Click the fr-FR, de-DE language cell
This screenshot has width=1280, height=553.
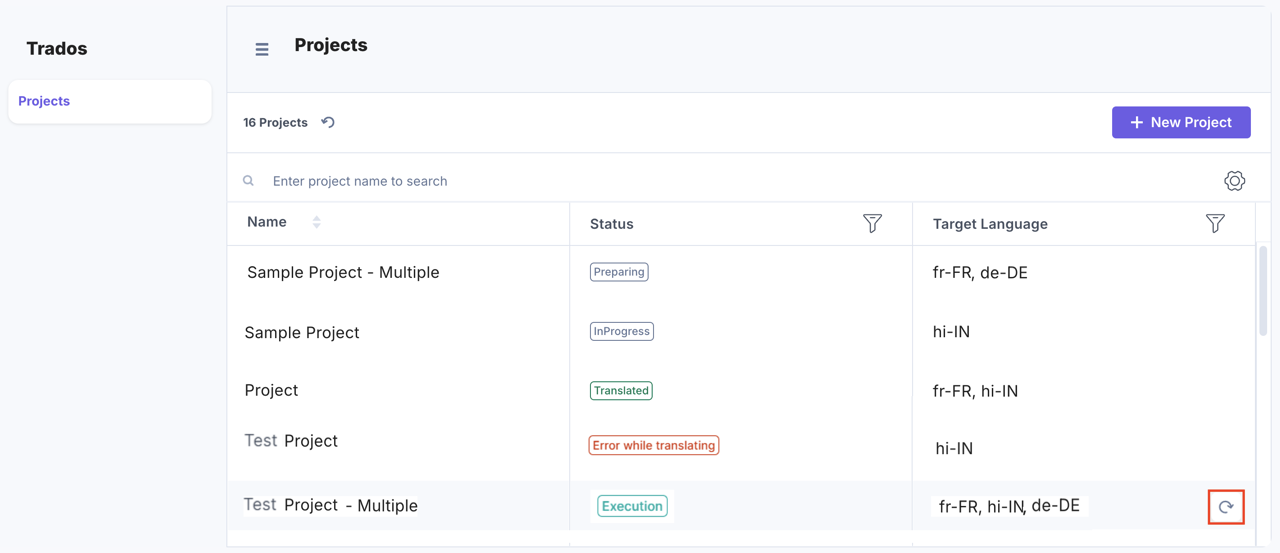[x=980, y=272]
